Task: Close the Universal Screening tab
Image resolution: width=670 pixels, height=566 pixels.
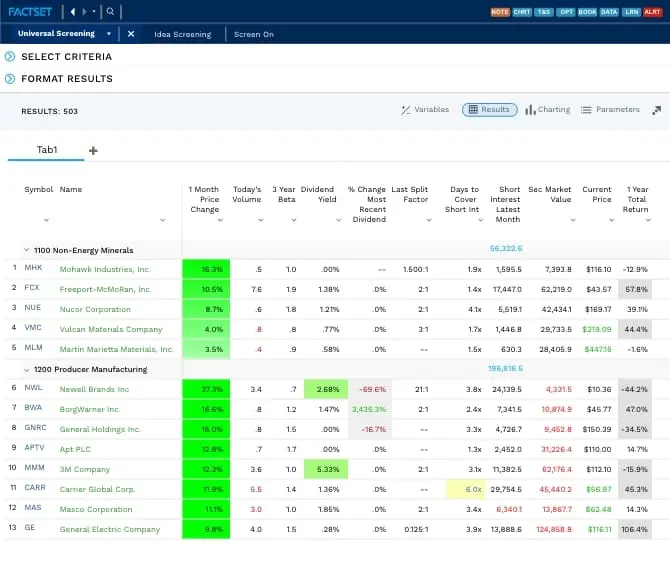Action: coord(131,33)
